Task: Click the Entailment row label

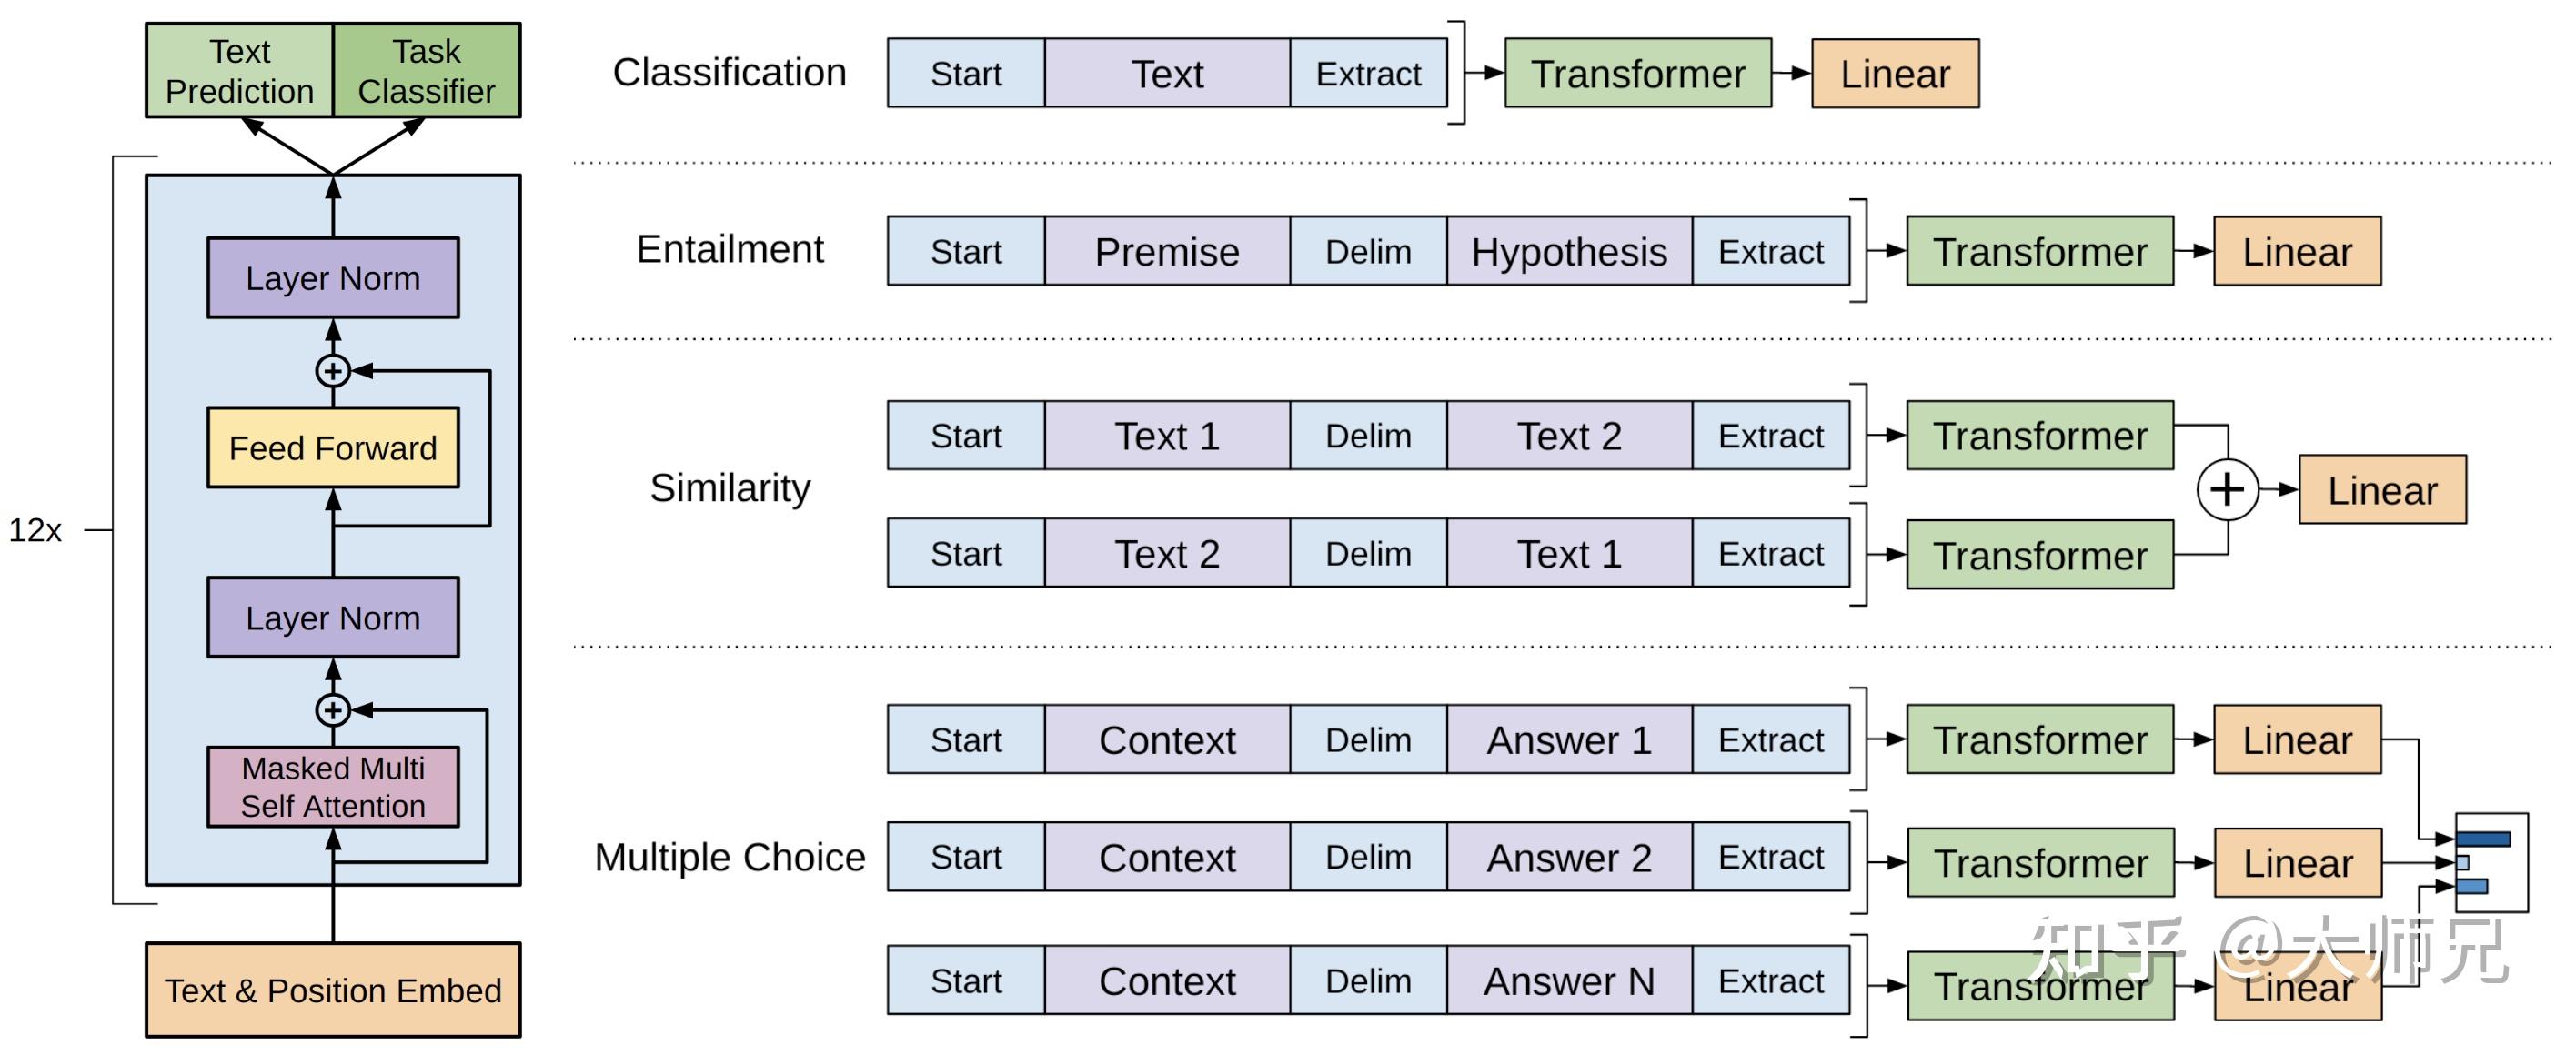Action: [x=729, y=249]
